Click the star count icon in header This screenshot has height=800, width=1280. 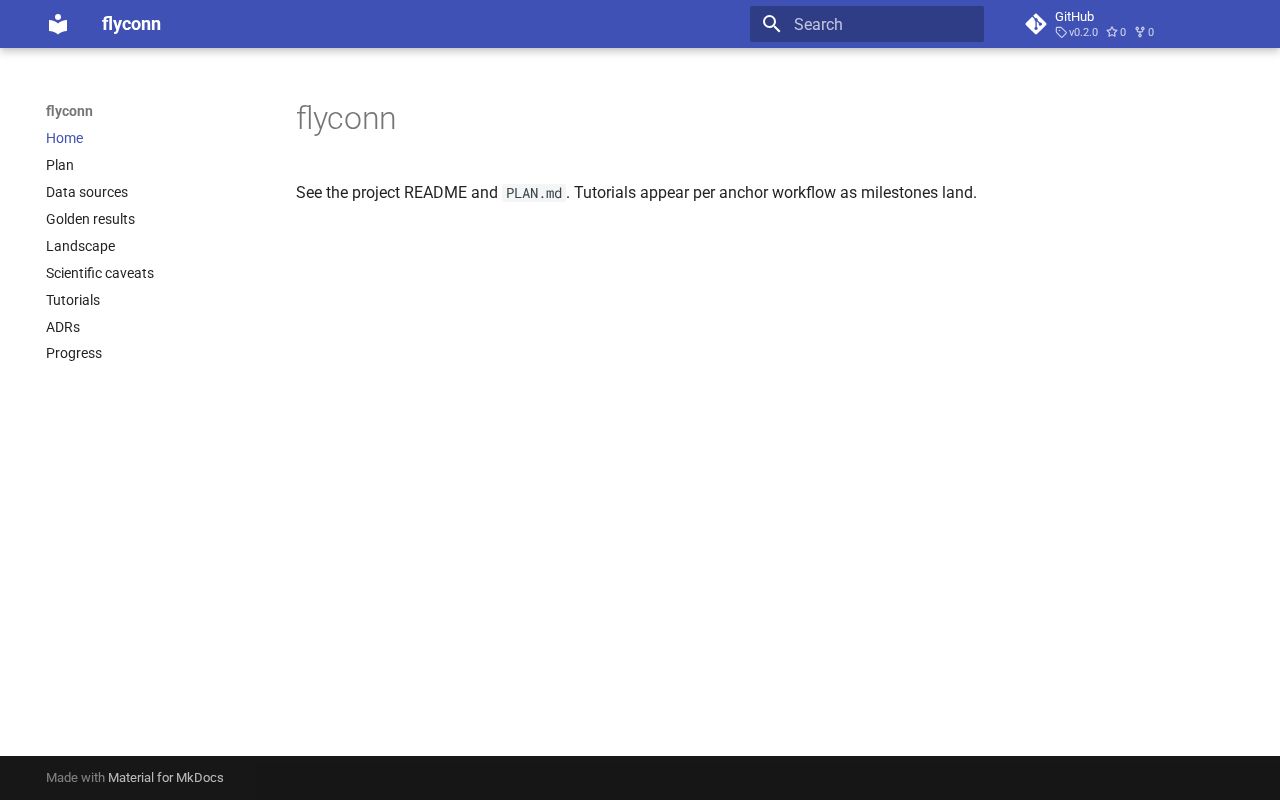(1111, 32)
